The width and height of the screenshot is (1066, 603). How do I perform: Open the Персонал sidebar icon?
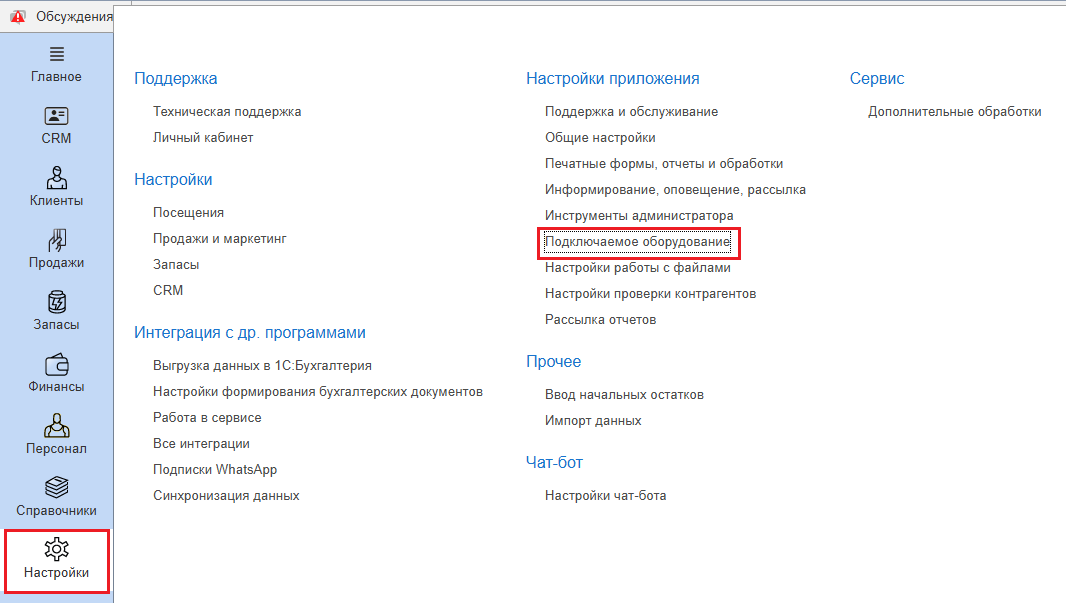[x=56, y=426]
